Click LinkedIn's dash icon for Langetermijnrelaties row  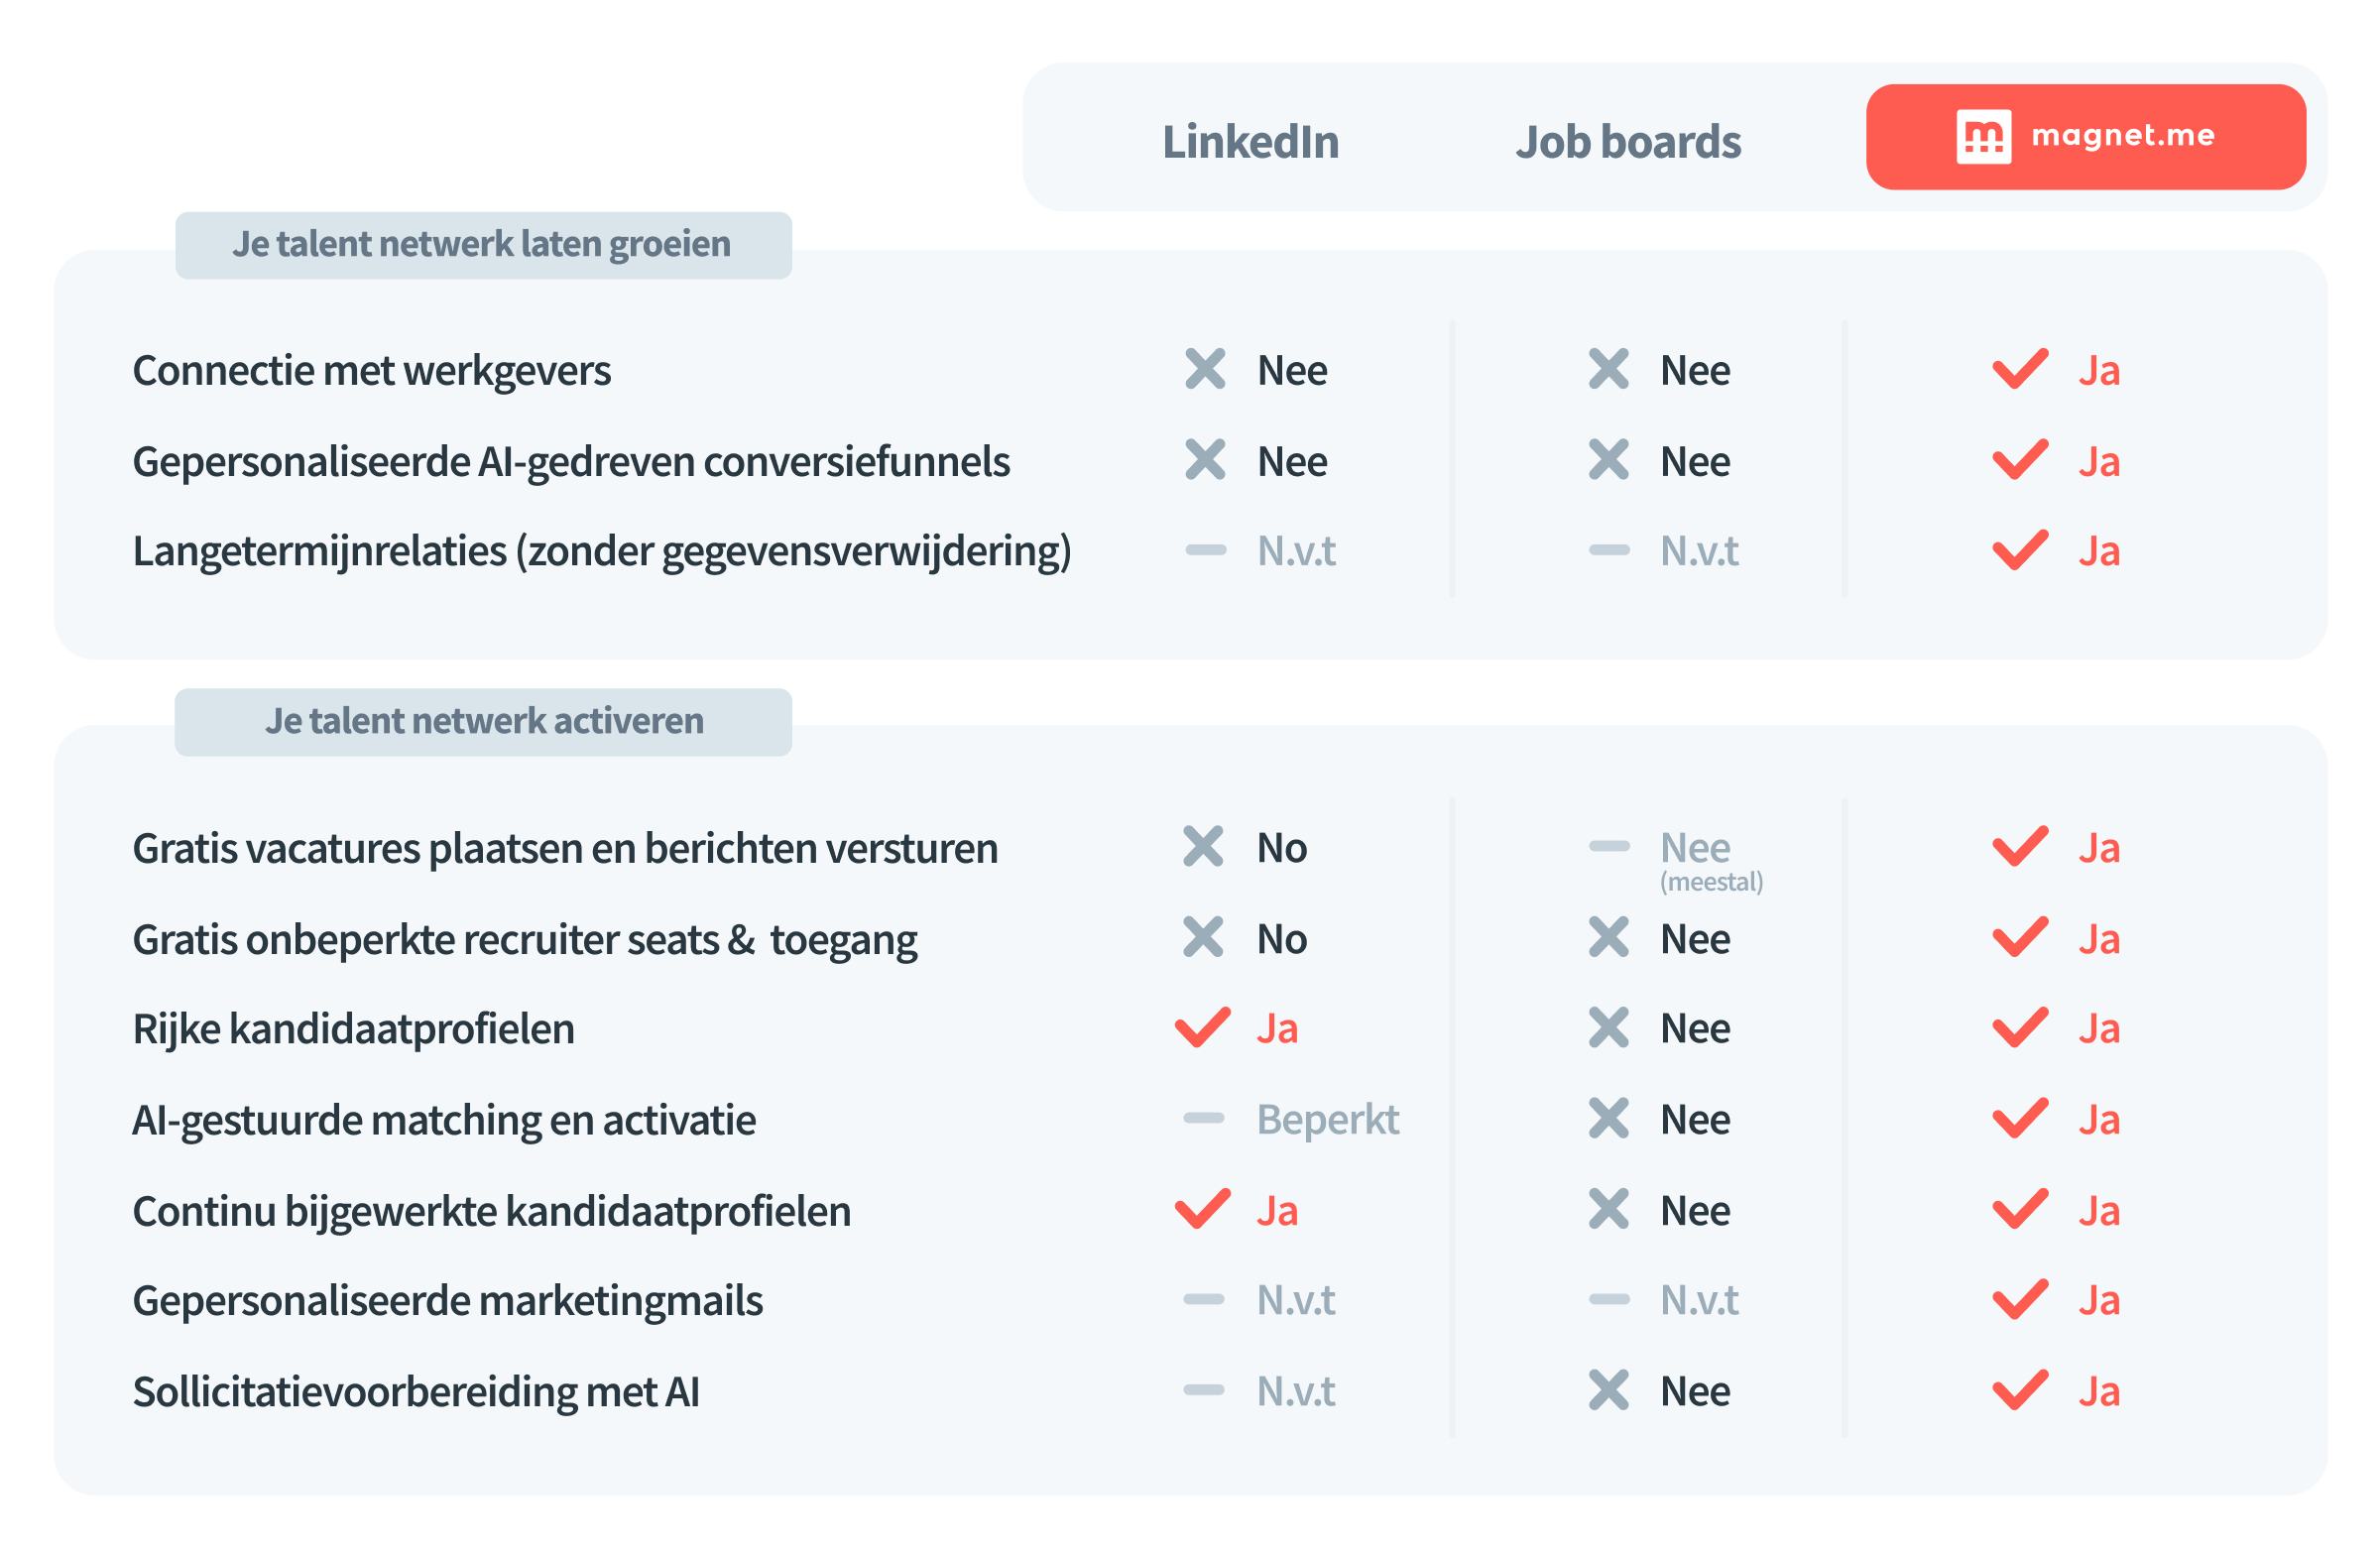point(1205,550)
